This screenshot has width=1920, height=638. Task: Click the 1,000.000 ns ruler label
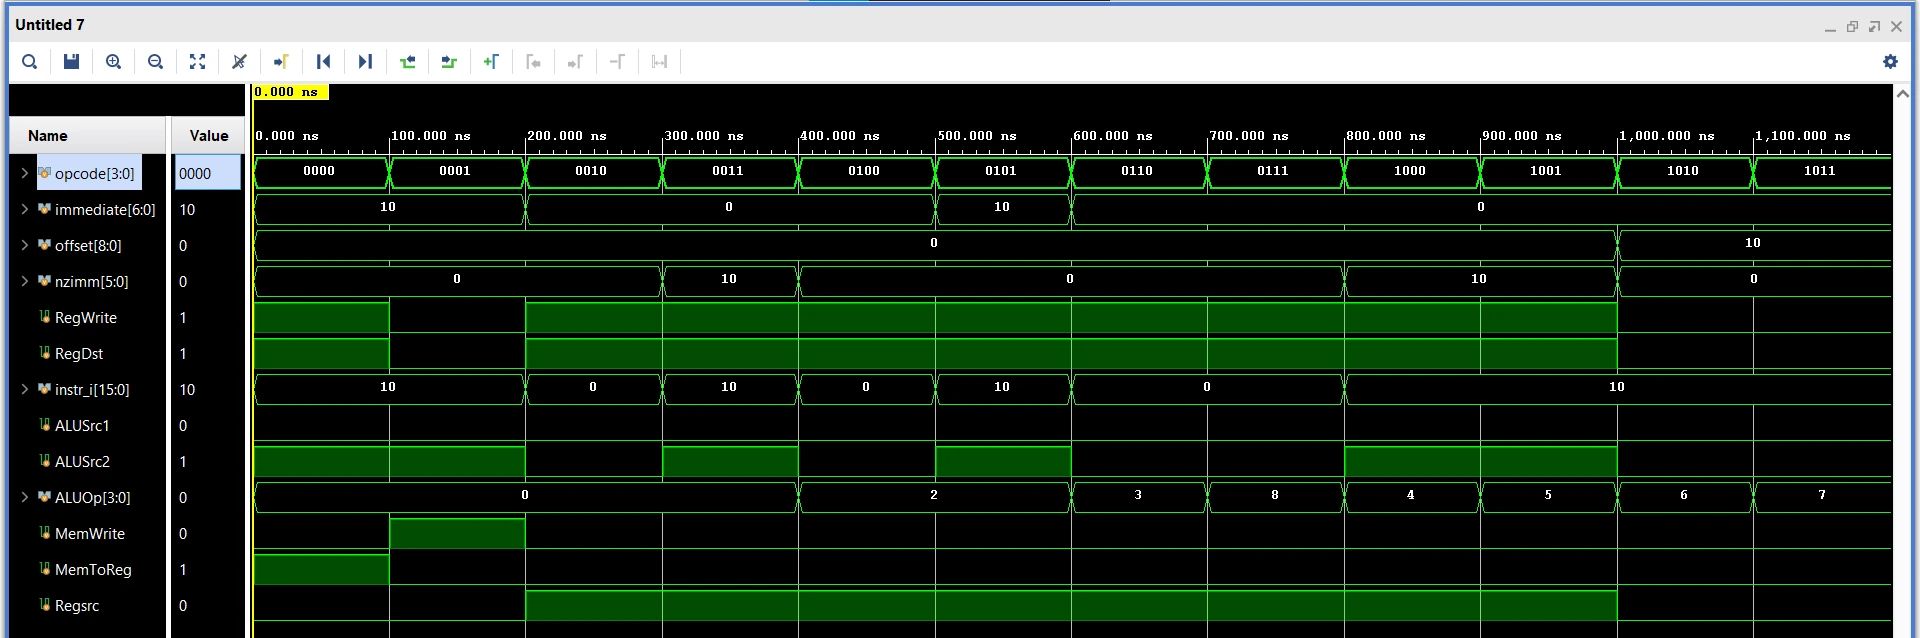(x=1668, y=136)
